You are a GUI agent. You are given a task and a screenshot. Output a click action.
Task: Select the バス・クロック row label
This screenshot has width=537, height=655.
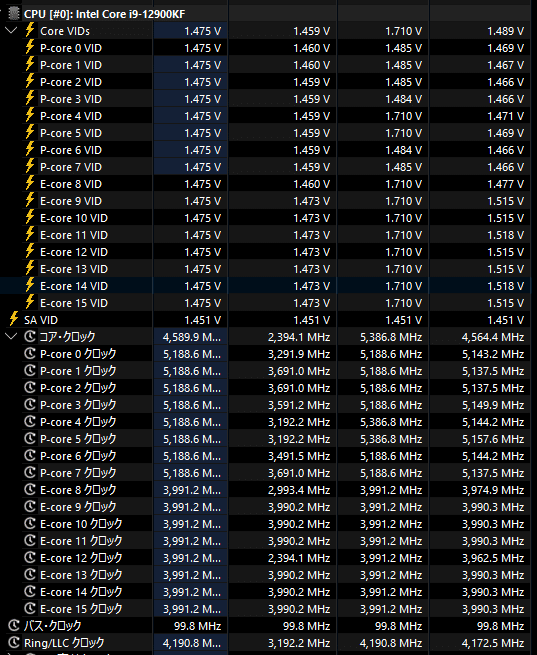click(x=53, y=626)
